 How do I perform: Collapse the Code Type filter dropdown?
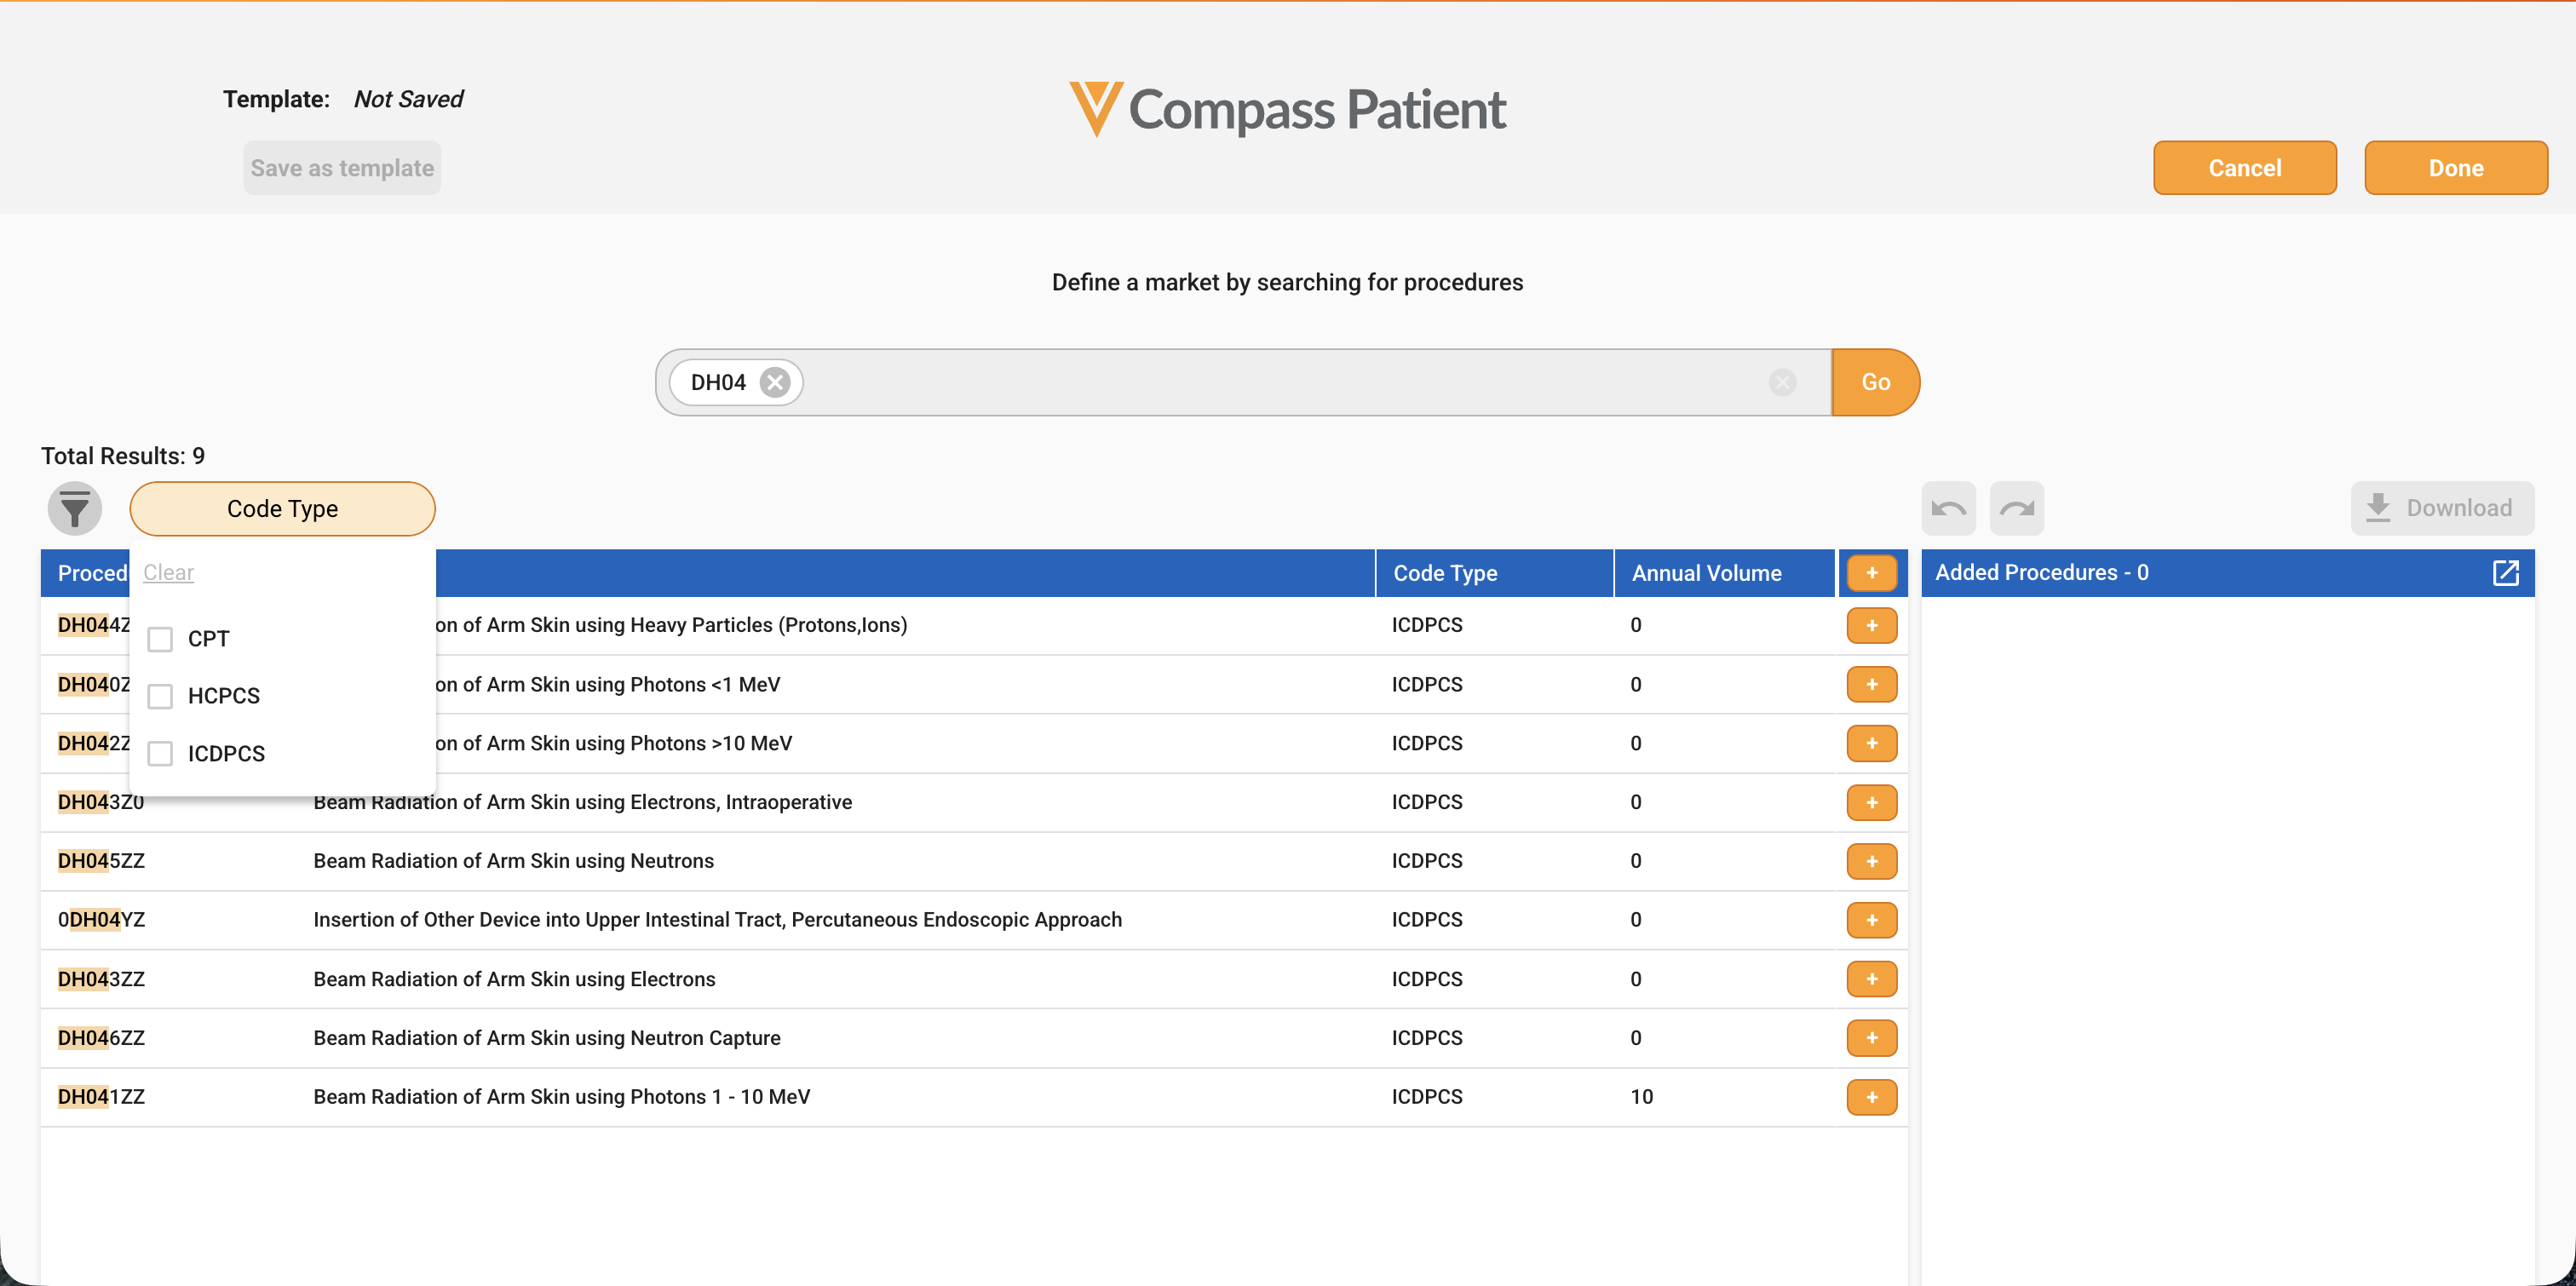pyautogui.click(x=282, y=509)
